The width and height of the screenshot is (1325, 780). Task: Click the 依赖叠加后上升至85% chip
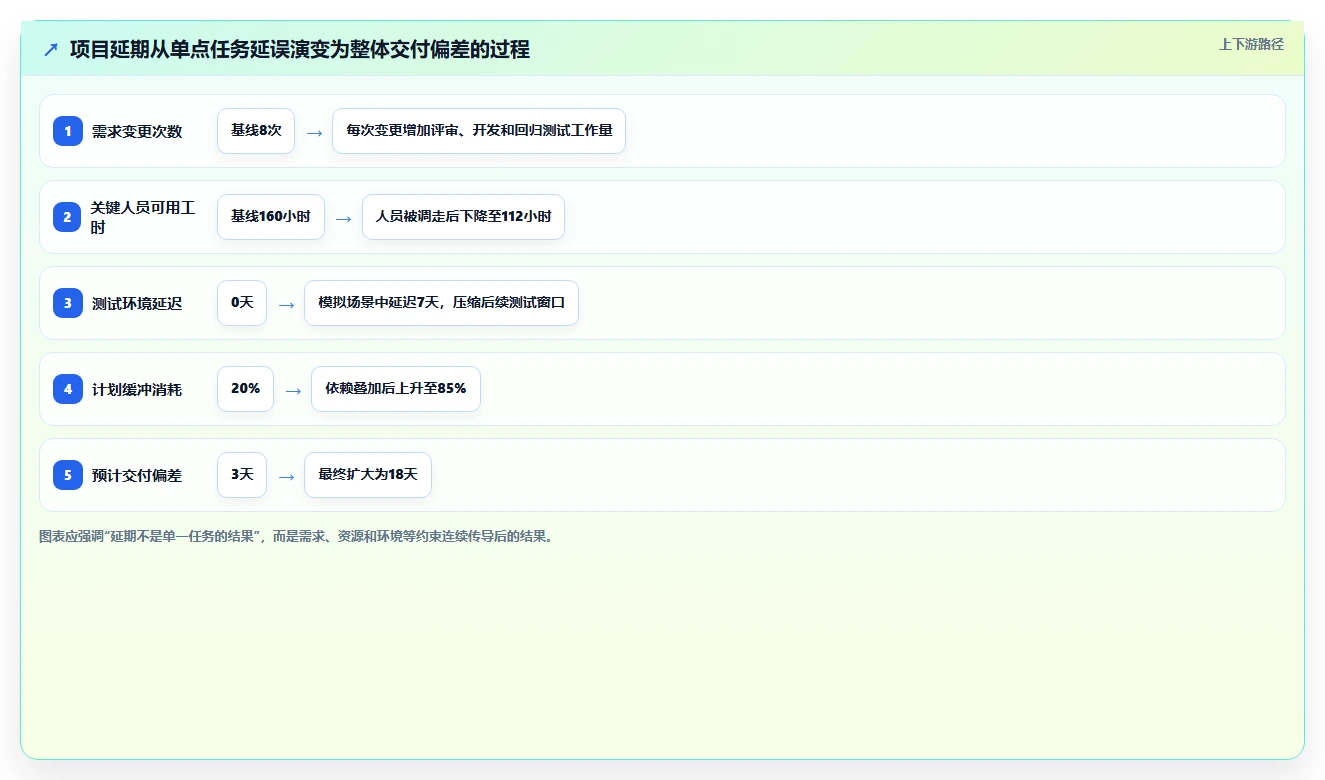point(396,389)
